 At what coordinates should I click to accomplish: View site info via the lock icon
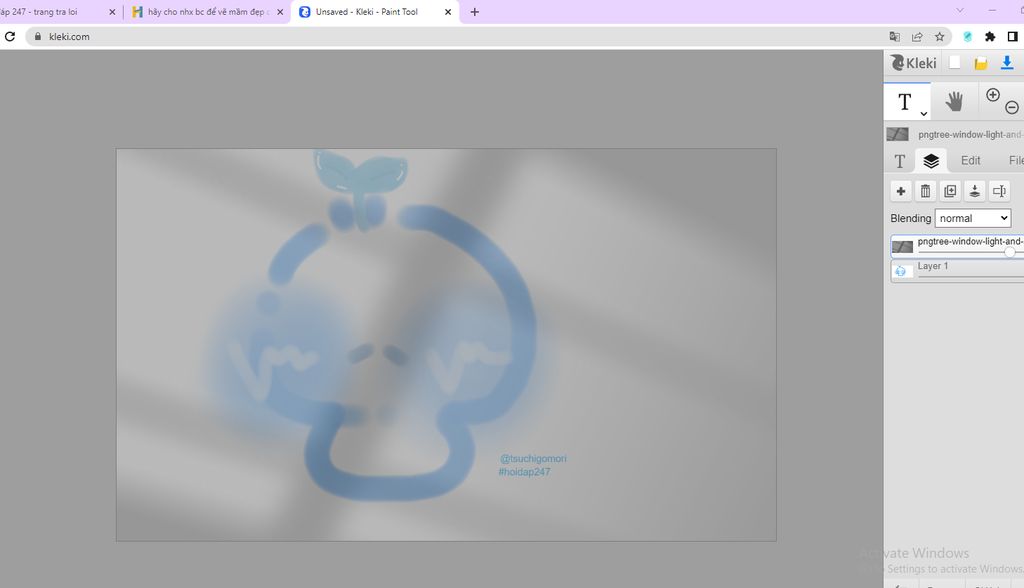(x=37, y=37)
